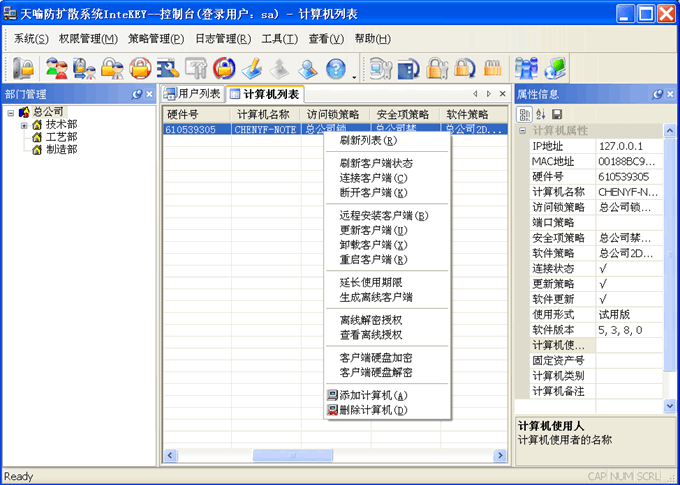
Task: Click the padlock in red circle icon
Action: tap(140, 69)
